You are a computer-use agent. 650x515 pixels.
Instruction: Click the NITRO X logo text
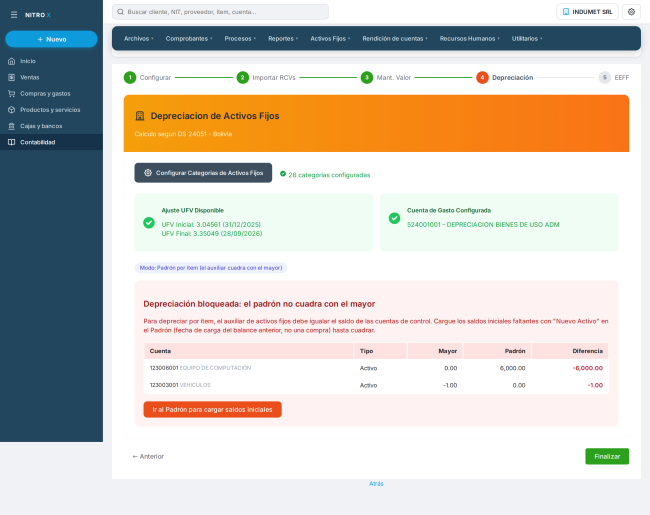(x=38, y=15)
